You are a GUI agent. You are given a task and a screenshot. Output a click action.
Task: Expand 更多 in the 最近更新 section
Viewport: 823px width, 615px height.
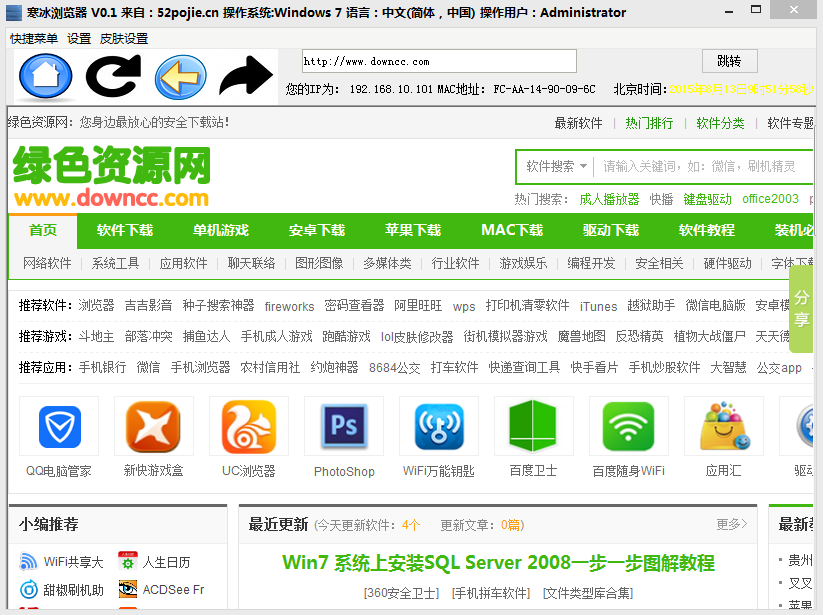tap(729, 523)
